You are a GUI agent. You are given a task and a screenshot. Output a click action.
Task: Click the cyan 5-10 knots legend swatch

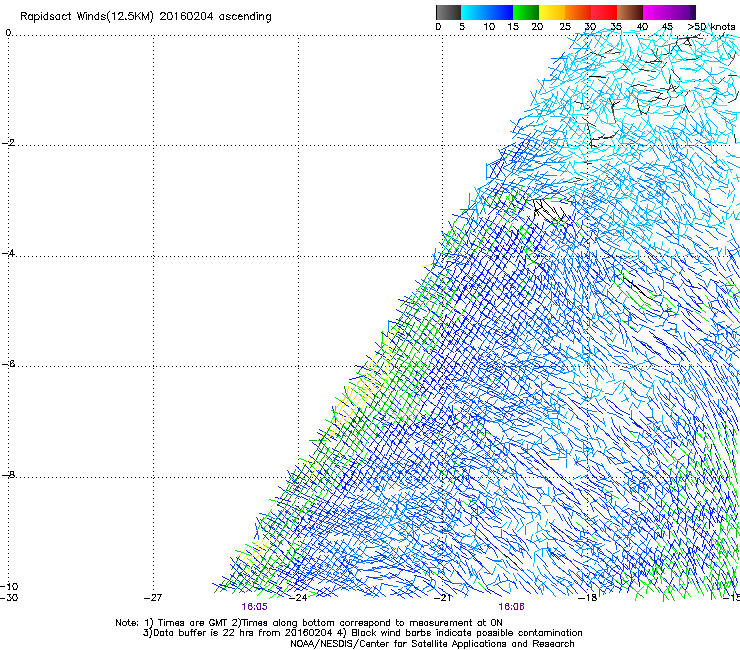pos(474,12)
